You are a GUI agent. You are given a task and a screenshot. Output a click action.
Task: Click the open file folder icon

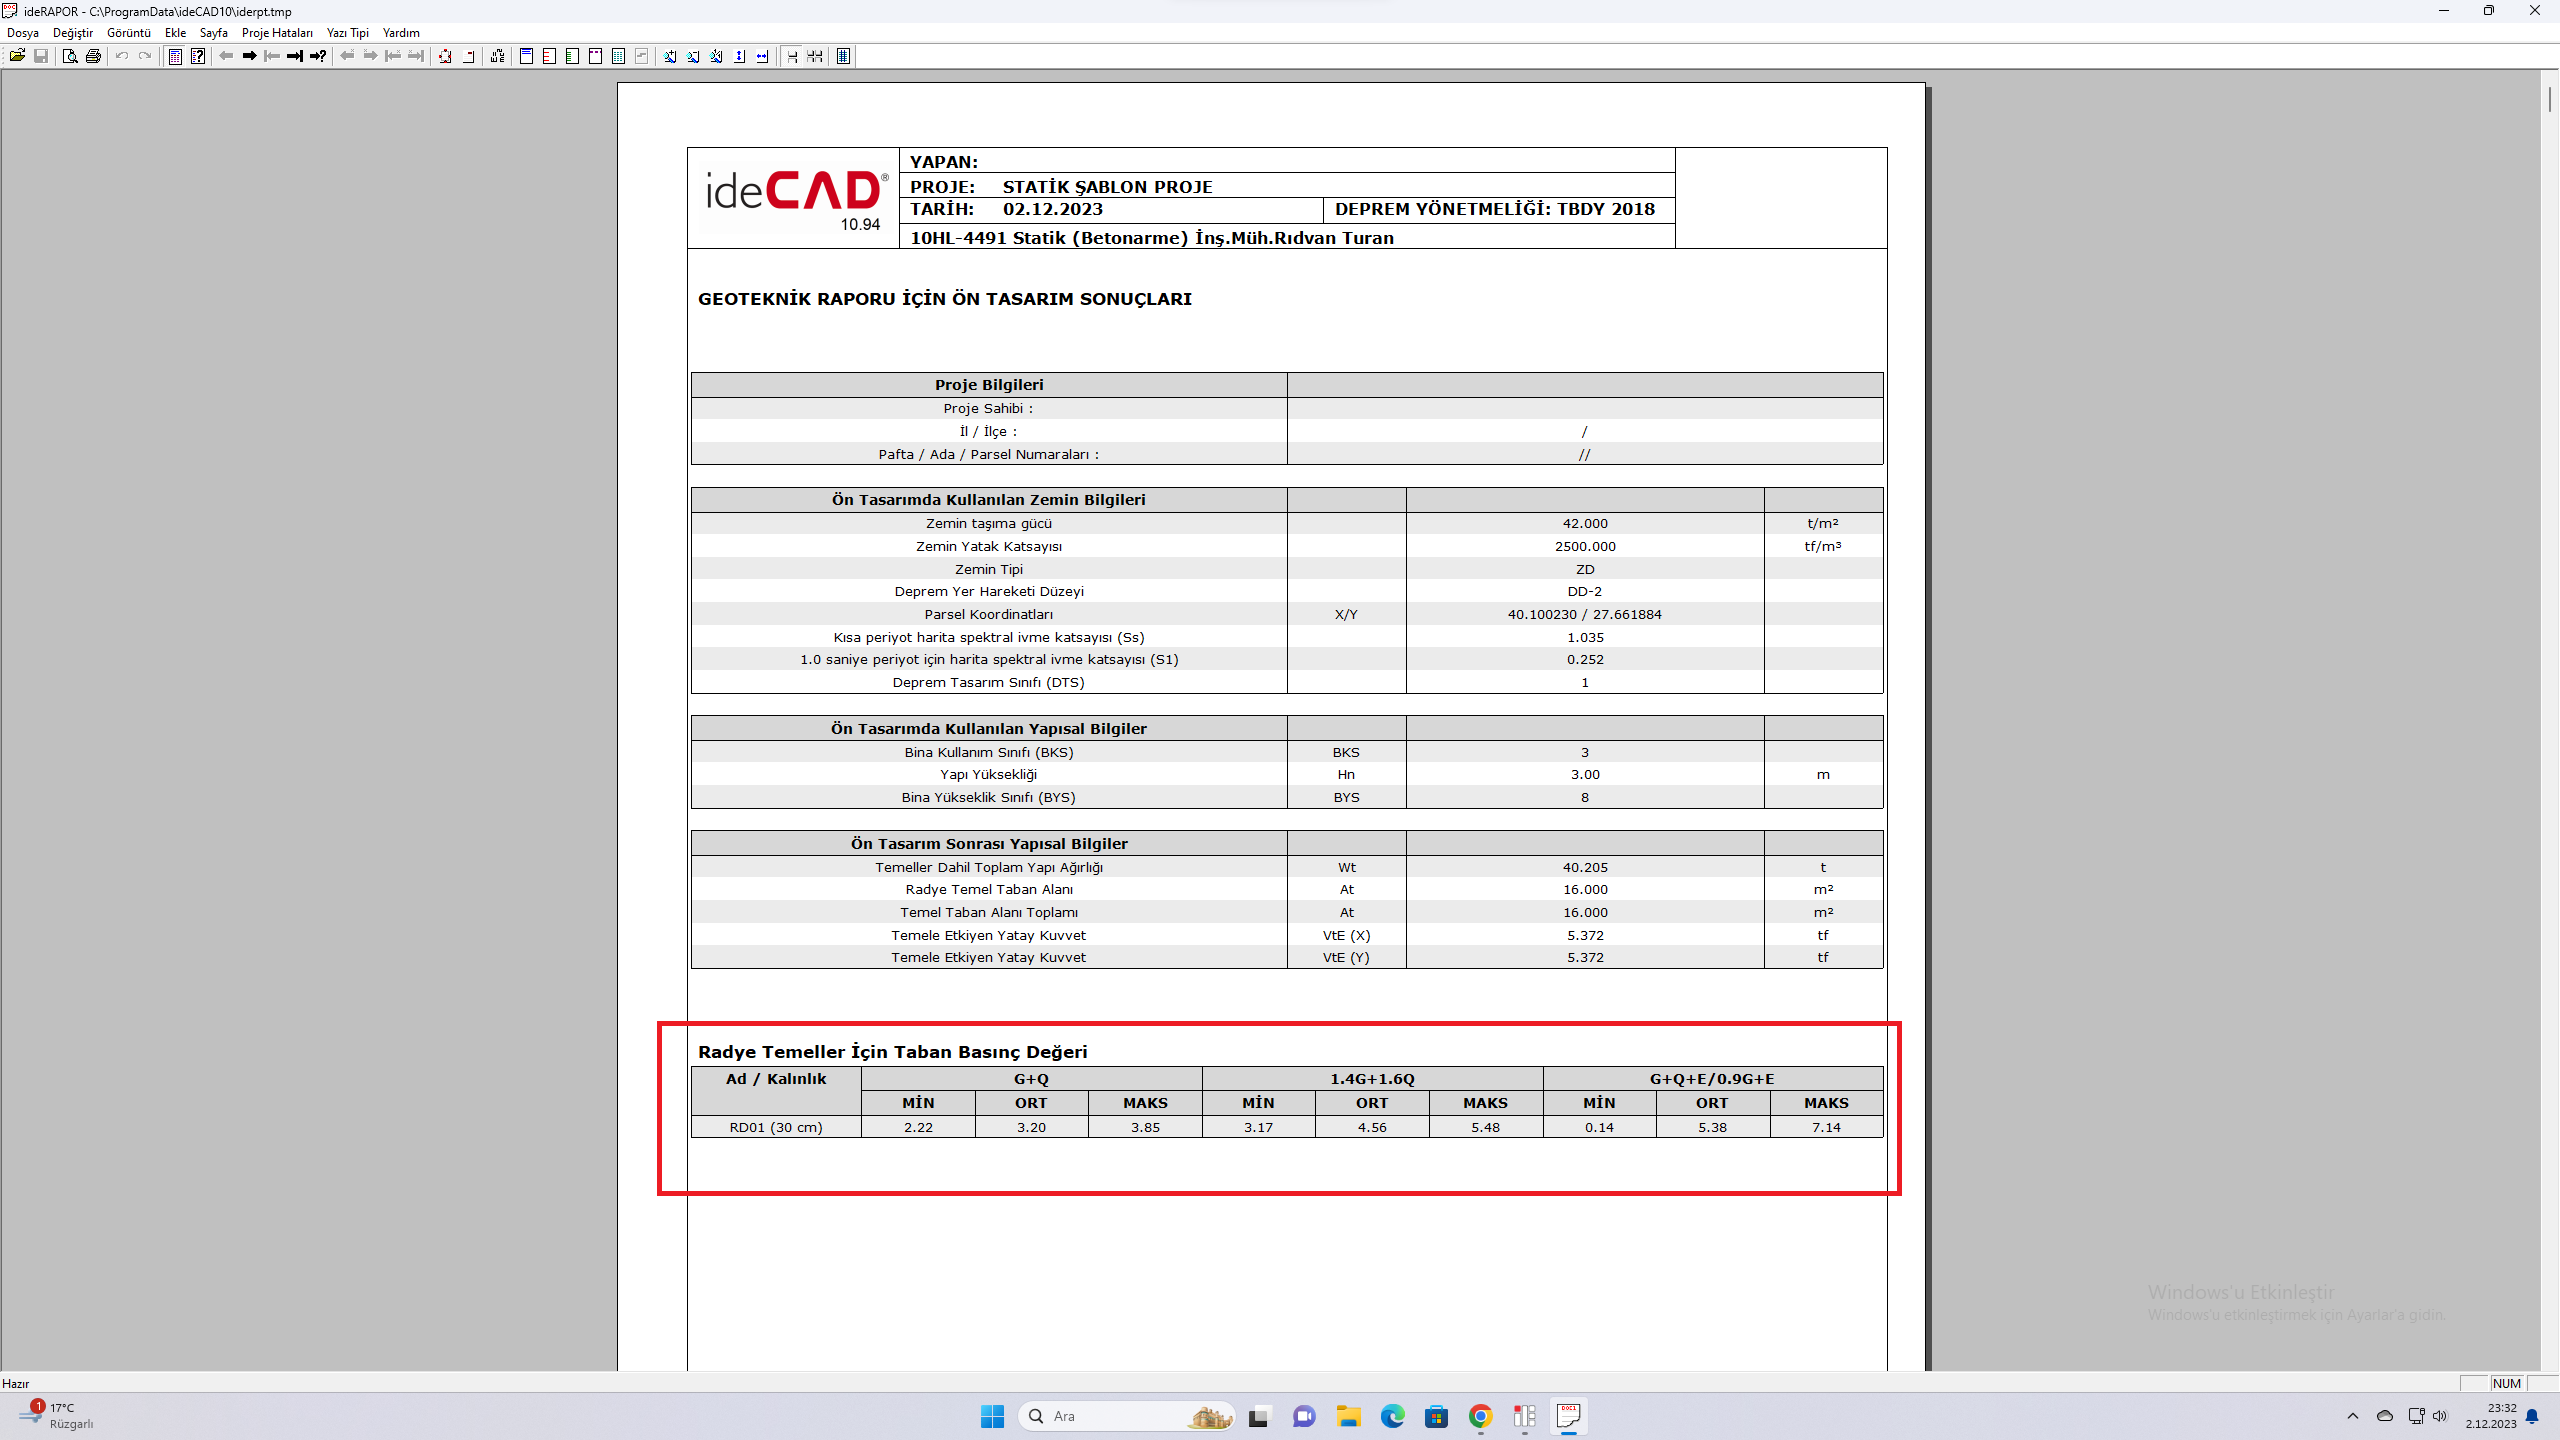17,56
